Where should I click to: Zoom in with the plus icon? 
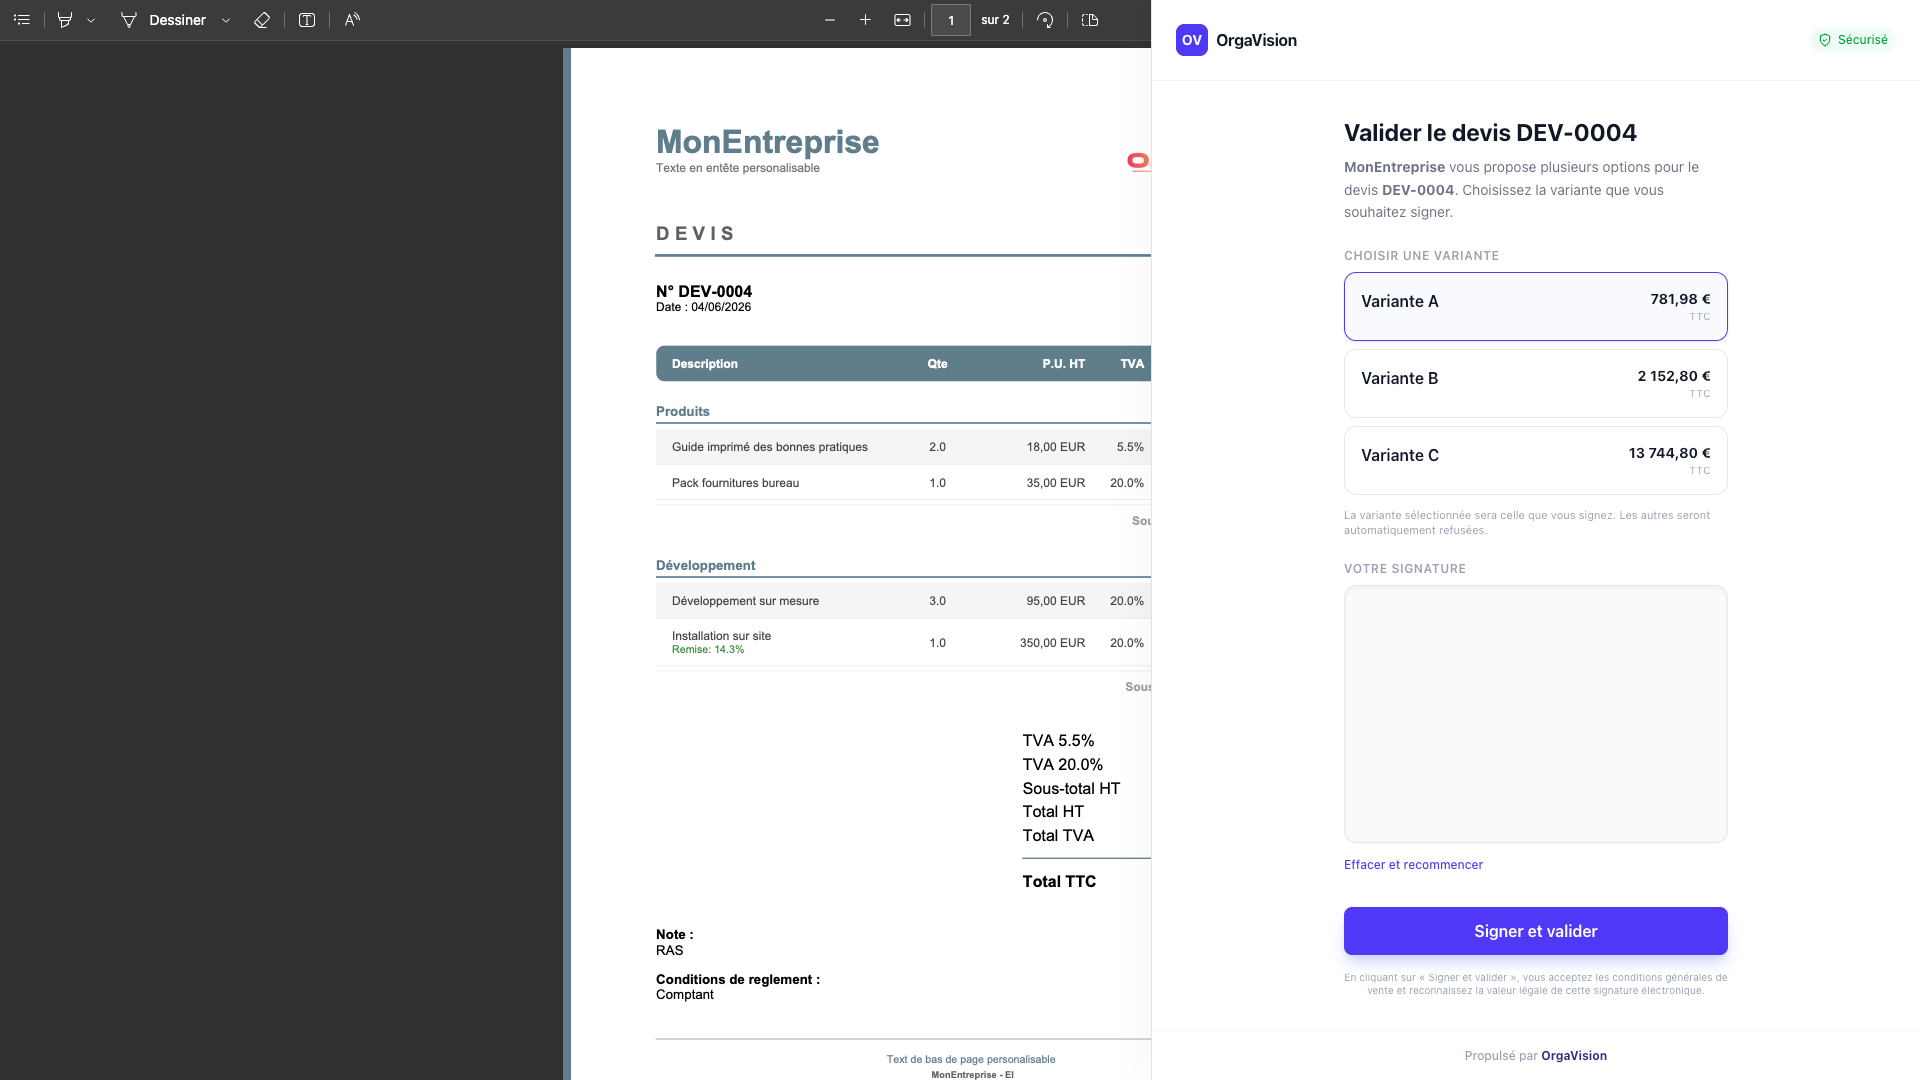(865, 20)
